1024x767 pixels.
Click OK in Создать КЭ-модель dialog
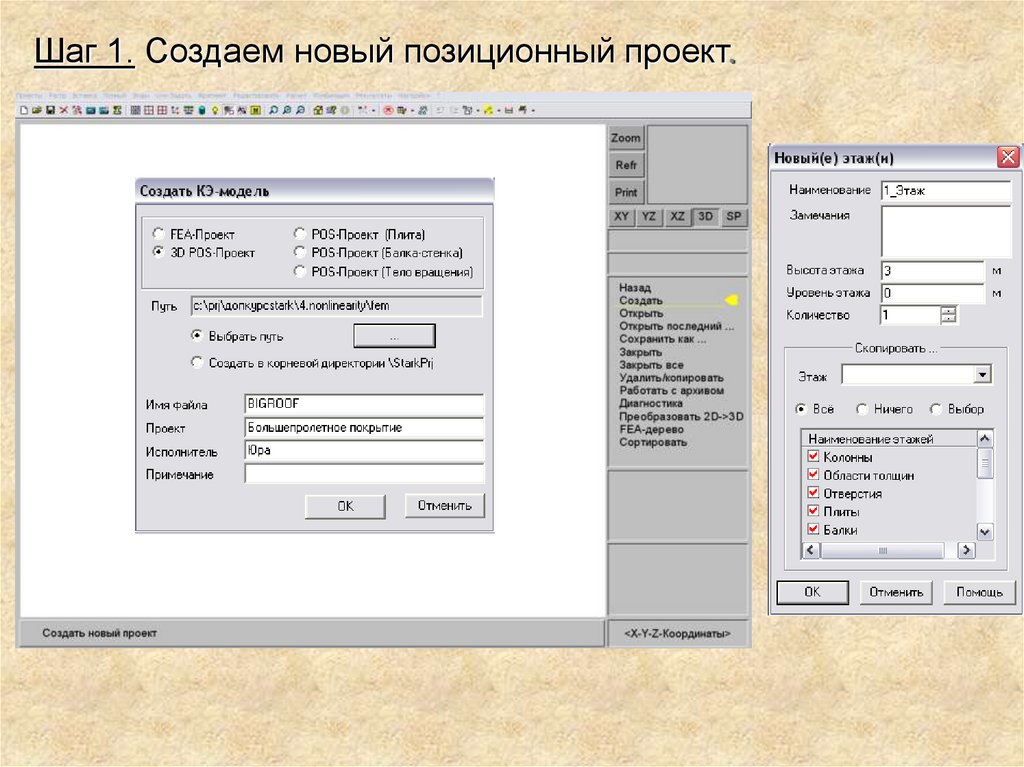tap(345, 506)
